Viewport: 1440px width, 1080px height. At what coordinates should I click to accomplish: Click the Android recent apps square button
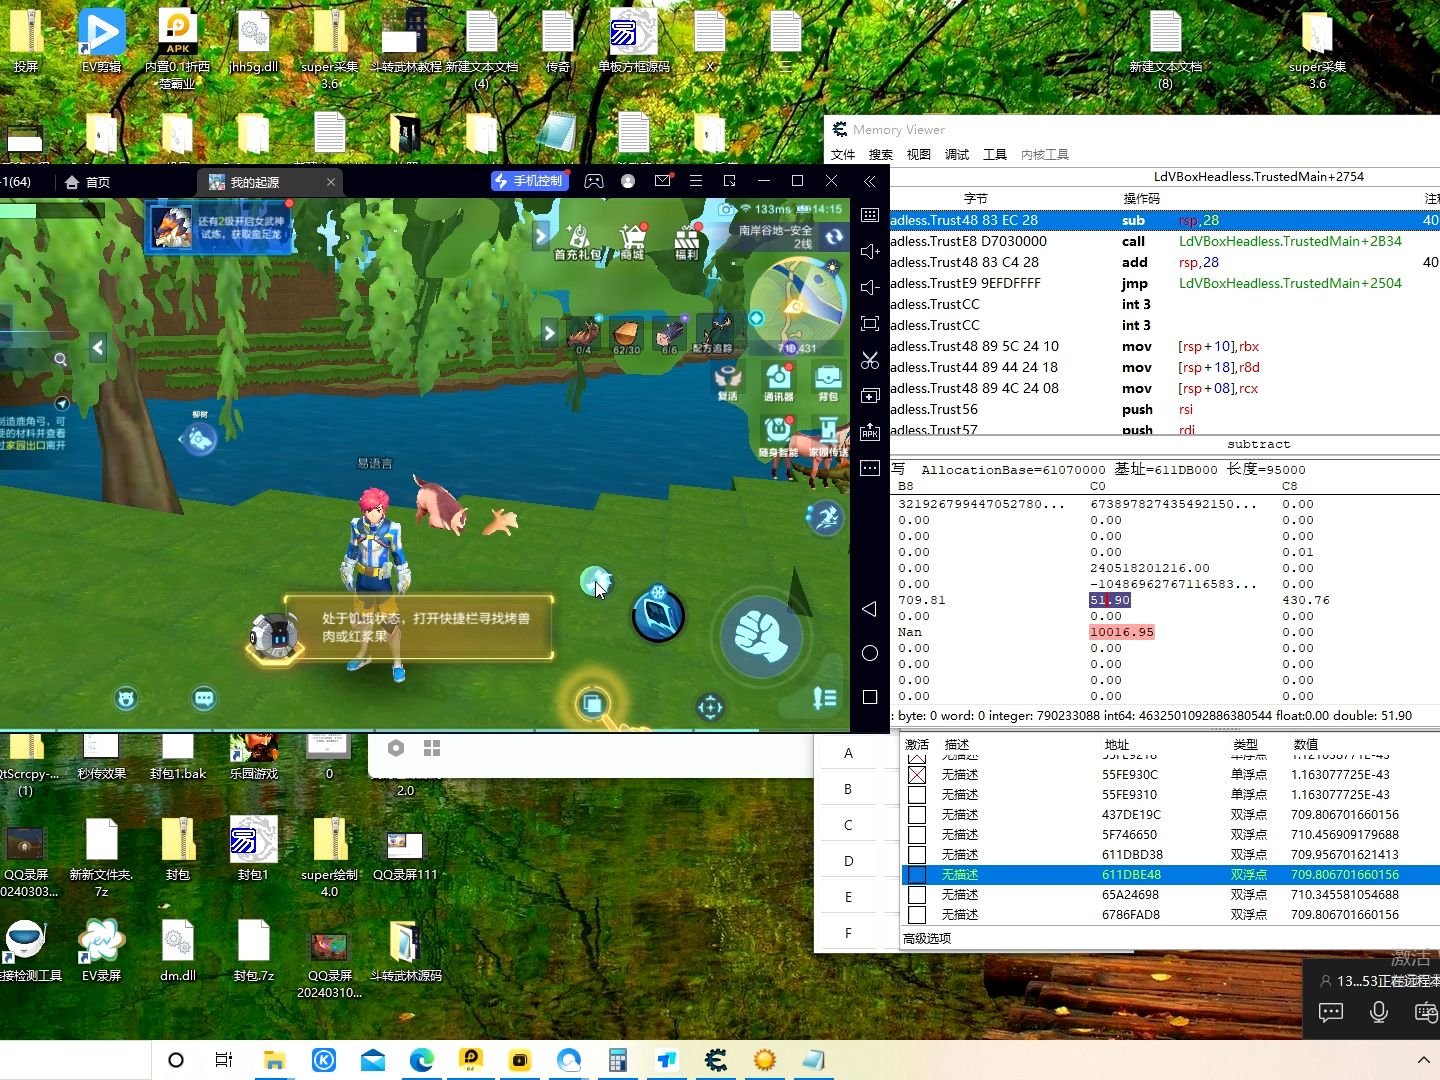point(870,697)
